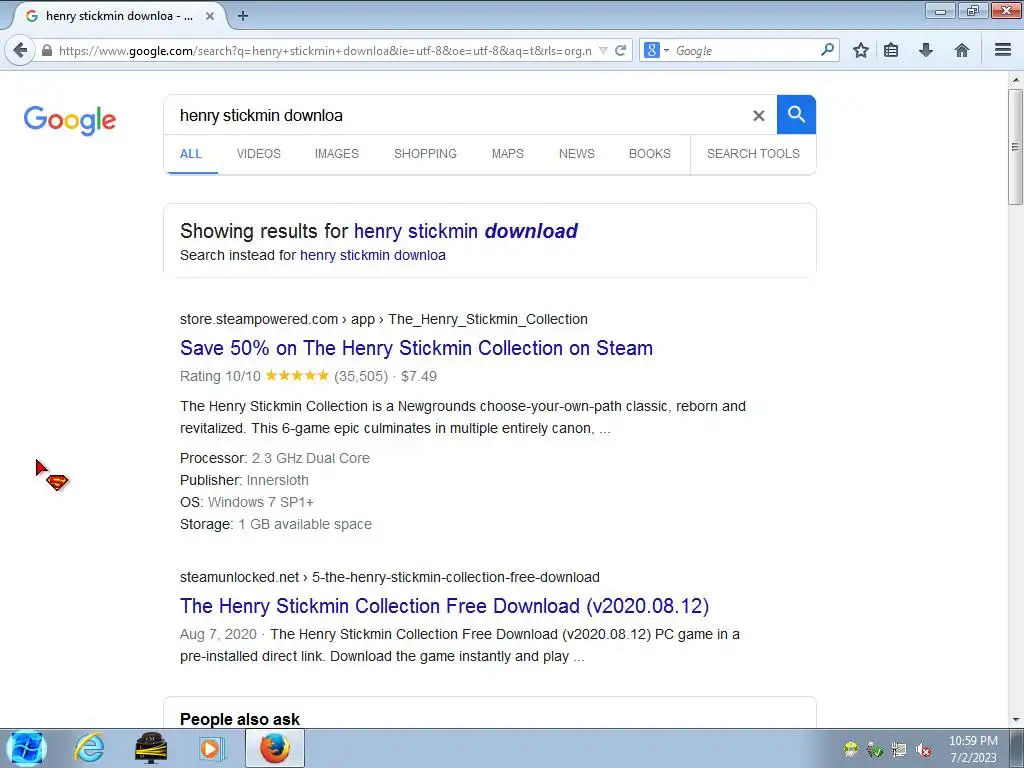
Task: Open the BOOKS tab
Action: [x=650, y=153]
